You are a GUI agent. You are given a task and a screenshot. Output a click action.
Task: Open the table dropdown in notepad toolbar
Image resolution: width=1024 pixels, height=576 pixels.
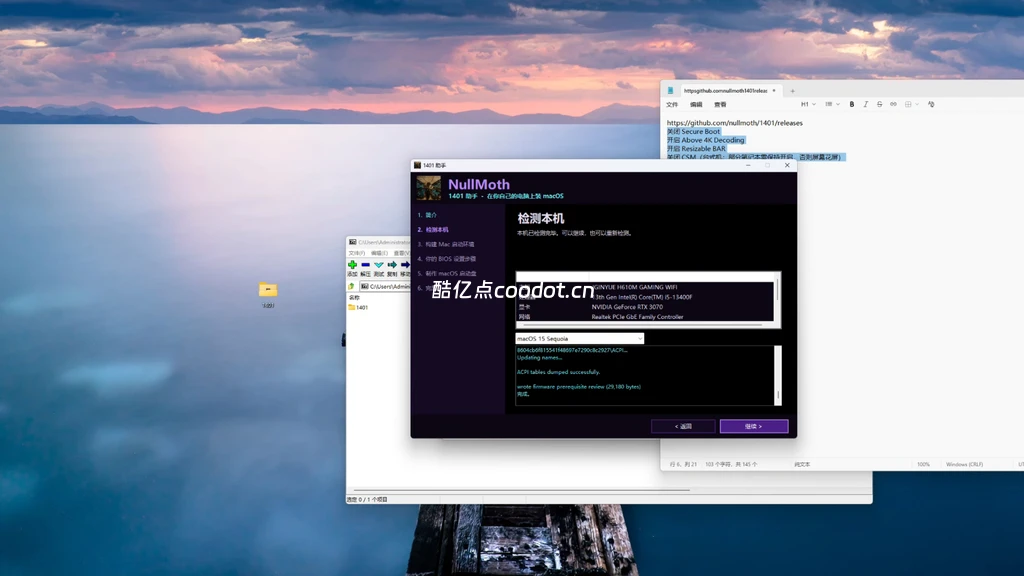click(911, 104)
